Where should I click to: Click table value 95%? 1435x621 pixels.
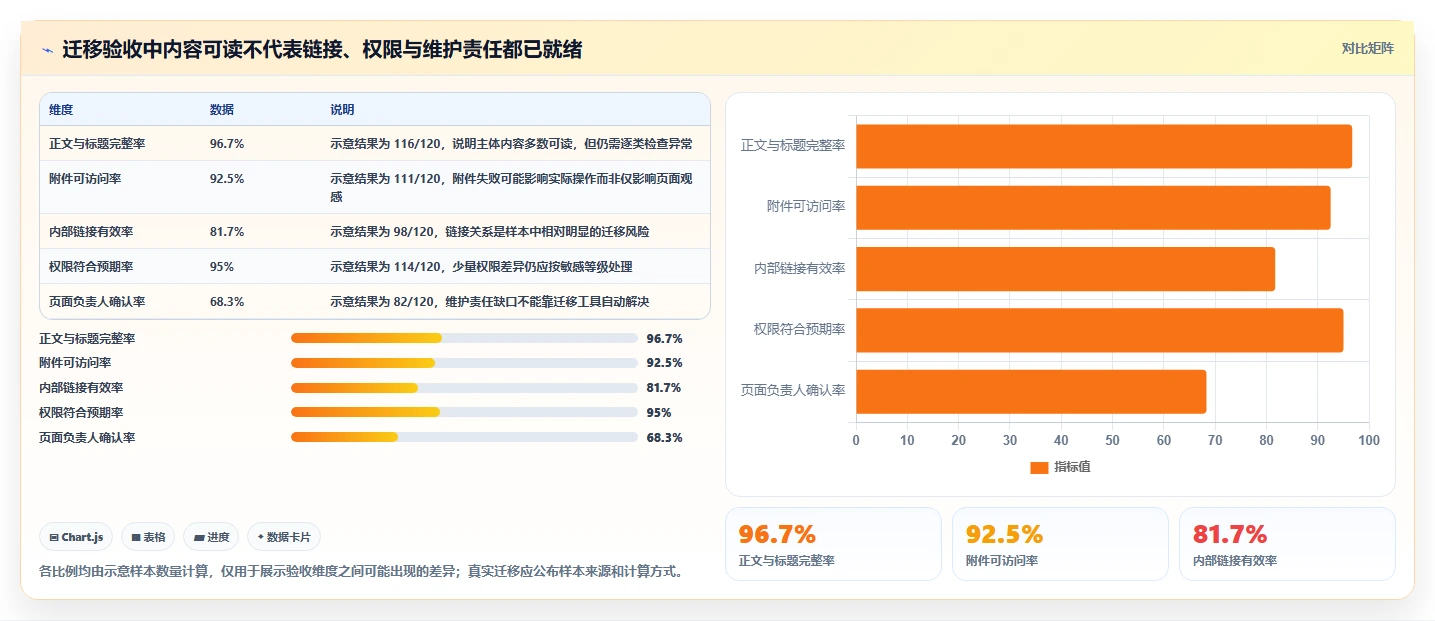[x=222, y=267]
